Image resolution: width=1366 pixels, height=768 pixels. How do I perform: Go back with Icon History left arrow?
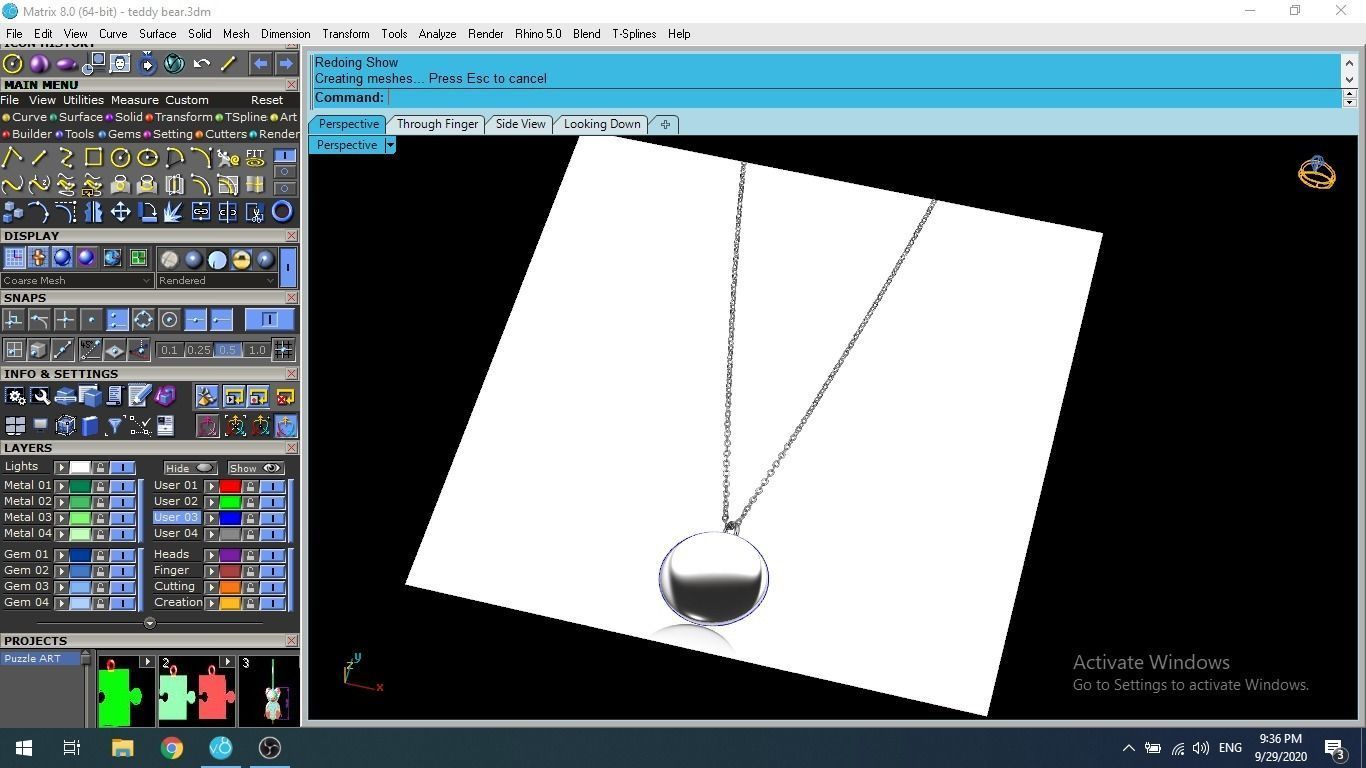(x=260, y=64)
